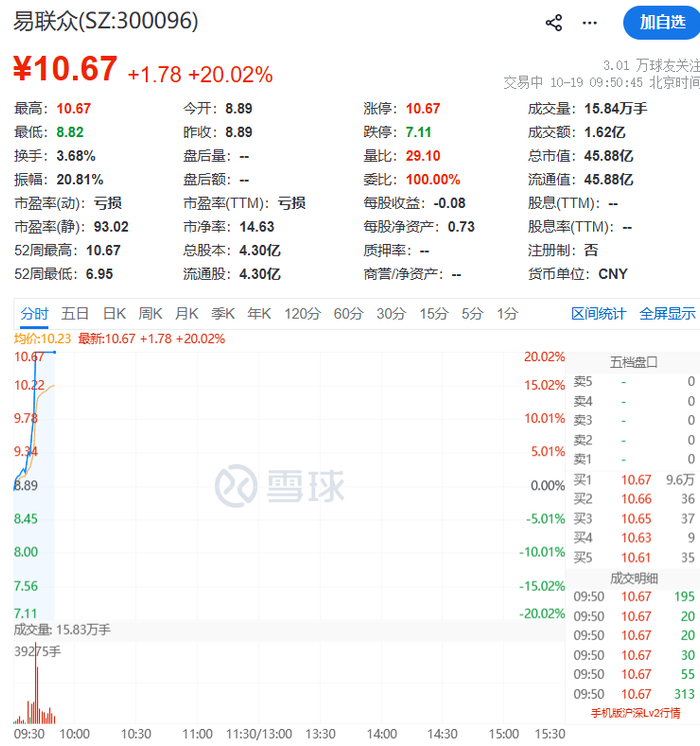
Task: Switch to 日K chart tab
Action: tap(115, 314)
